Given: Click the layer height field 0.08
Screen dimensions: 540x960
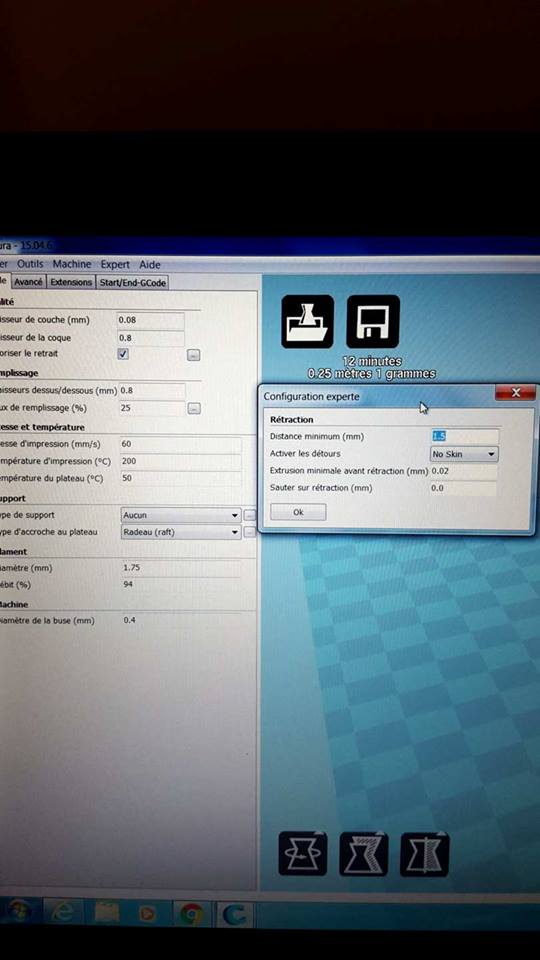Looking at the screenshot, I should [x=151, y=320].
